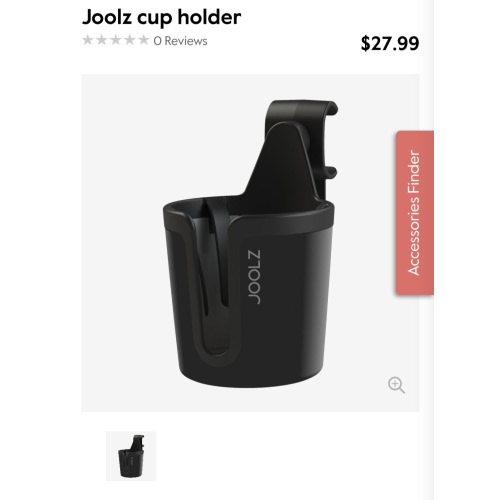This screenshot has width=500, height=500.
Task: Select the cup holder thumbnail image
Action: [x=131, y=456]
